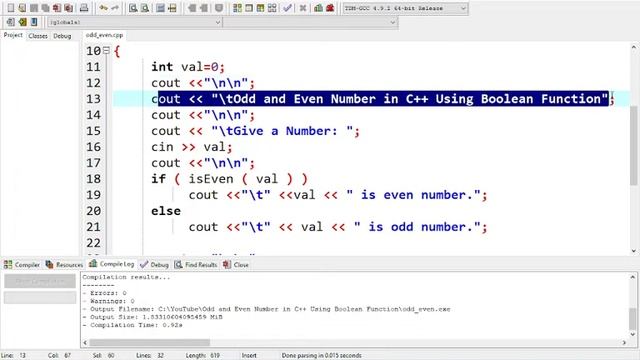Viewport: 640px width, 360px height.
Task: Click the gray shield-shaped toolbar icon
Action: (x=219, y=8)
